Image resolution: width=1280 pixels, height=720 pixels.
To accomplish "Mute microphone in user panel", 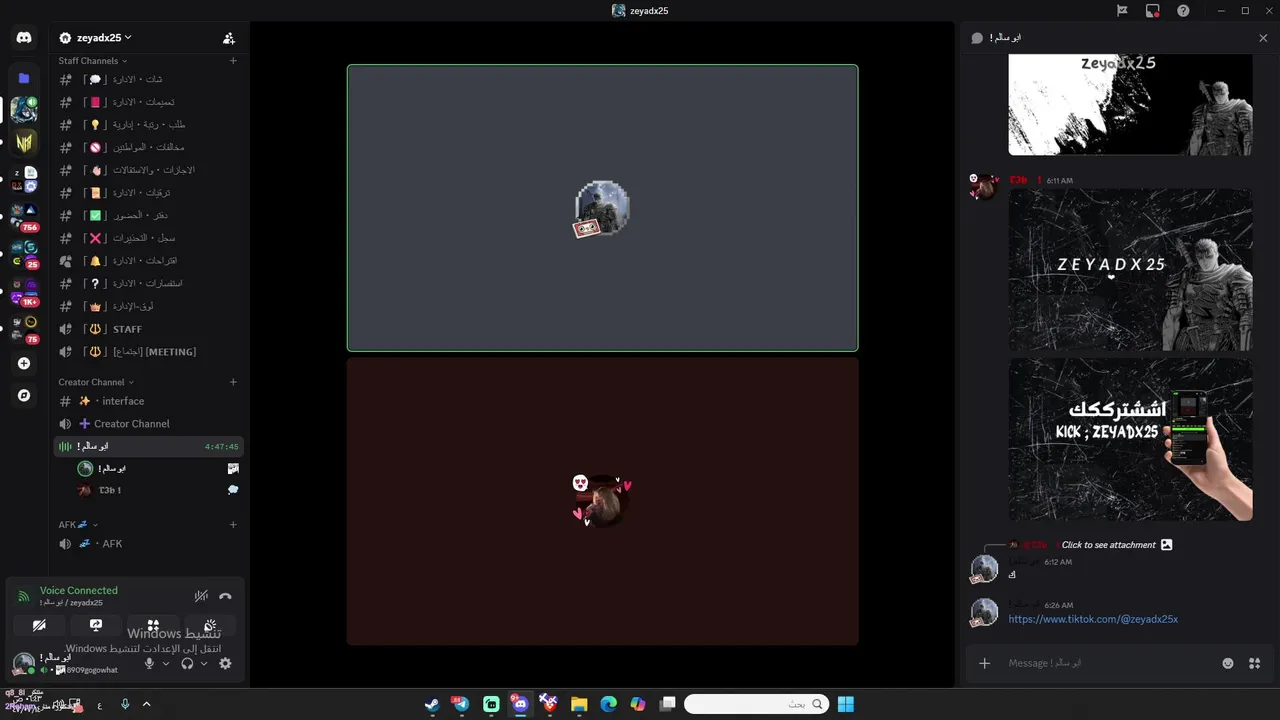I will tap(150, 663).
